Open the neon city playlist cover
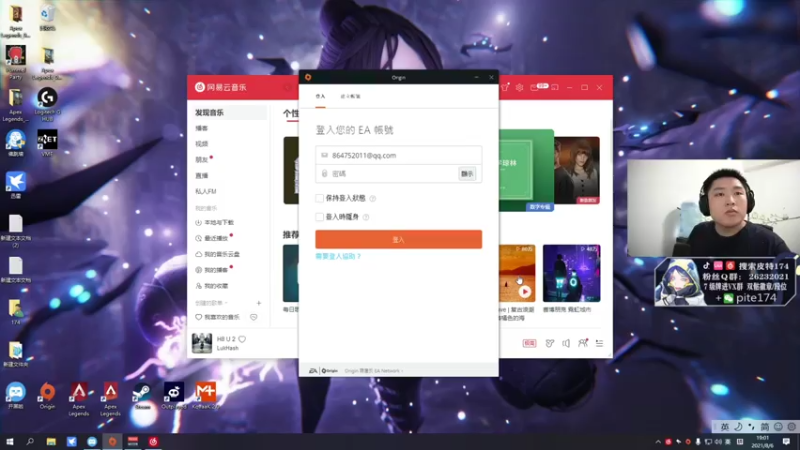Image resolution: width=800 pixels, height=450 pixels. (571, 273)
